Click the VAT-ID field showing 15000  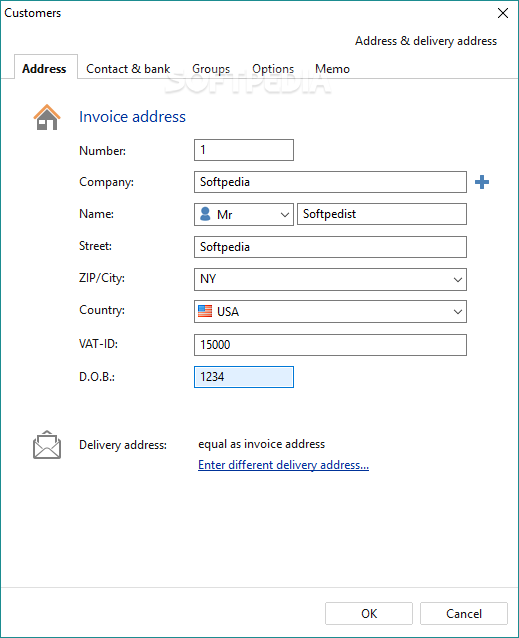point(330,345)
